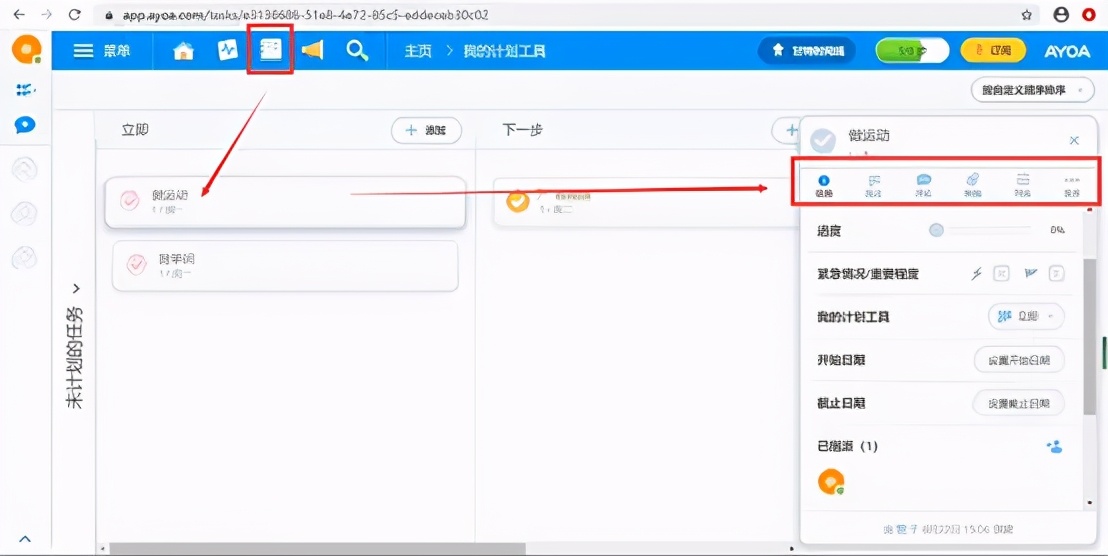The height and width of the screenshot is (556, 1108).
Task: Click the bookmark star in address bar
Action: point(1026,14)
